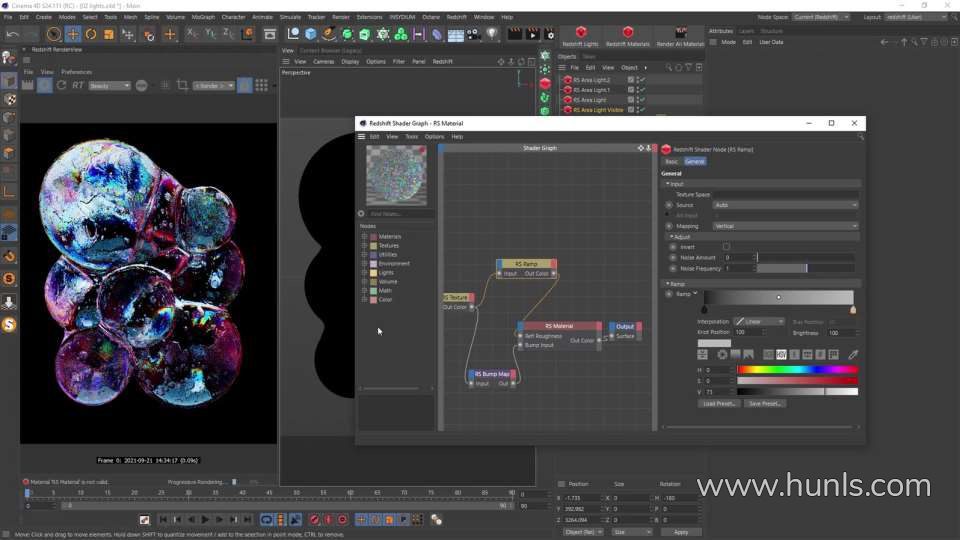Expand the Textures node category
The image size is (960, 540).
click(364, 245)
